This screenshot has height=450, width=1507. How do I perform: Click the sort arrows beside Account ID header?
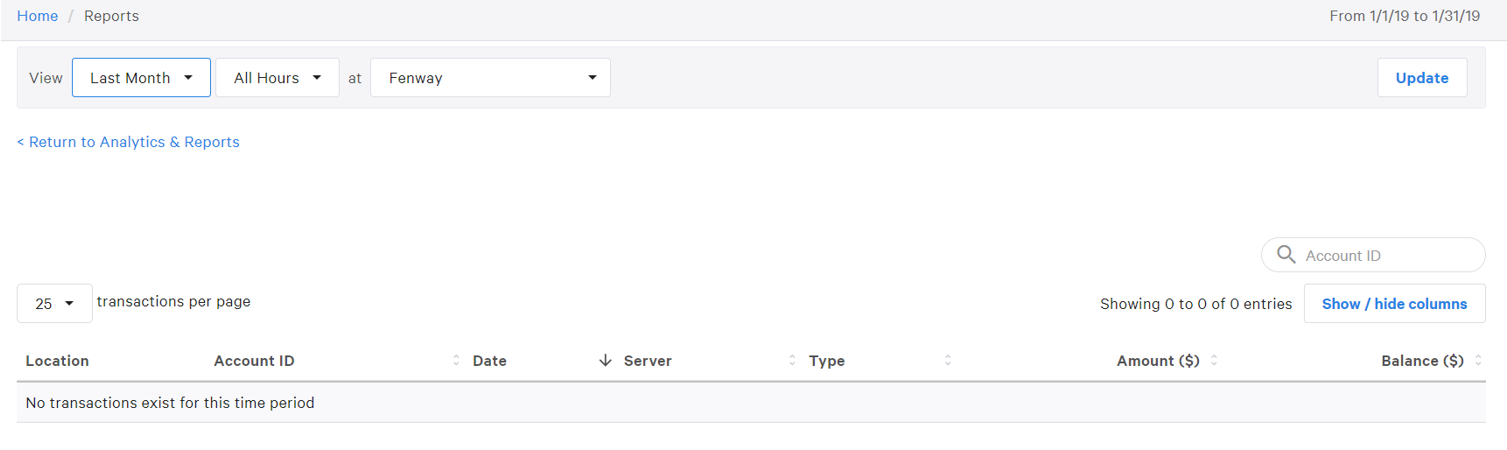point(456,361)
